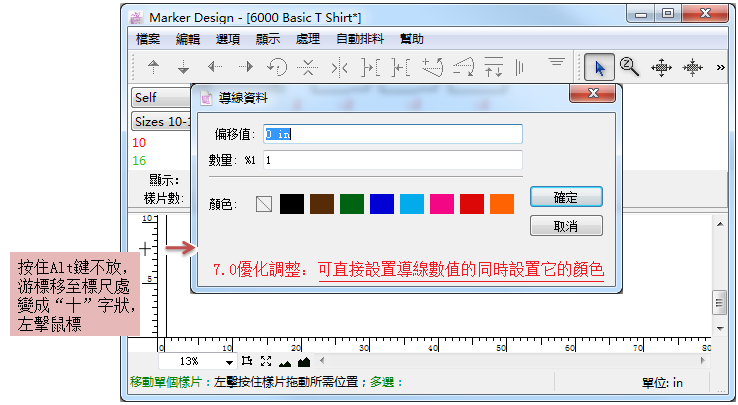Click the 數量 input field
This screenshot has height=405, width=738.
click(392, 160)
